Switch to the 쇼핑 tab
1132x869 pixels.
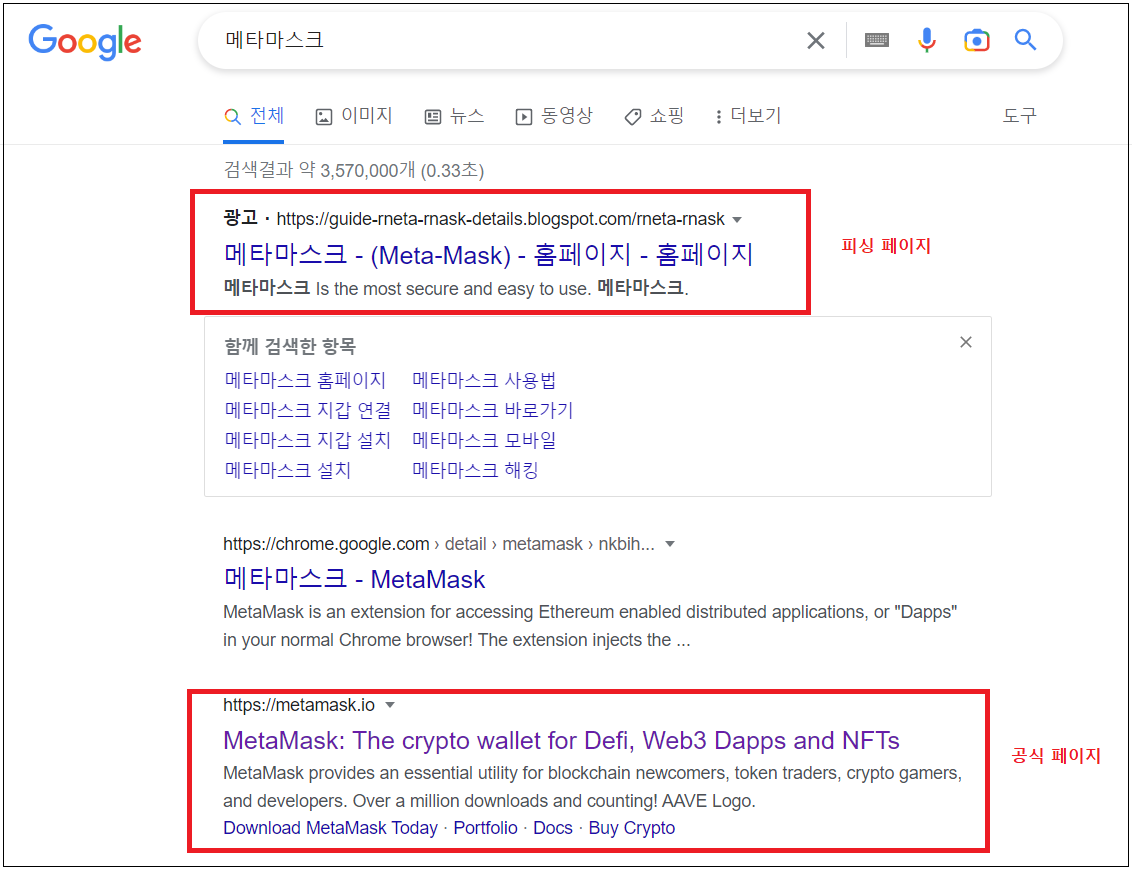coord(654,115)
